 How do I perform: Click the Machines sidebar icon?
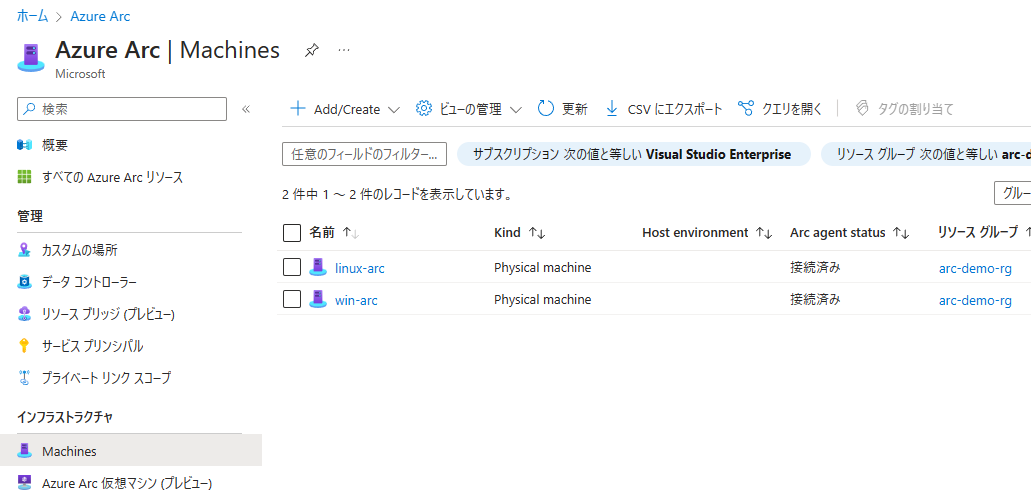pos(24,451)
